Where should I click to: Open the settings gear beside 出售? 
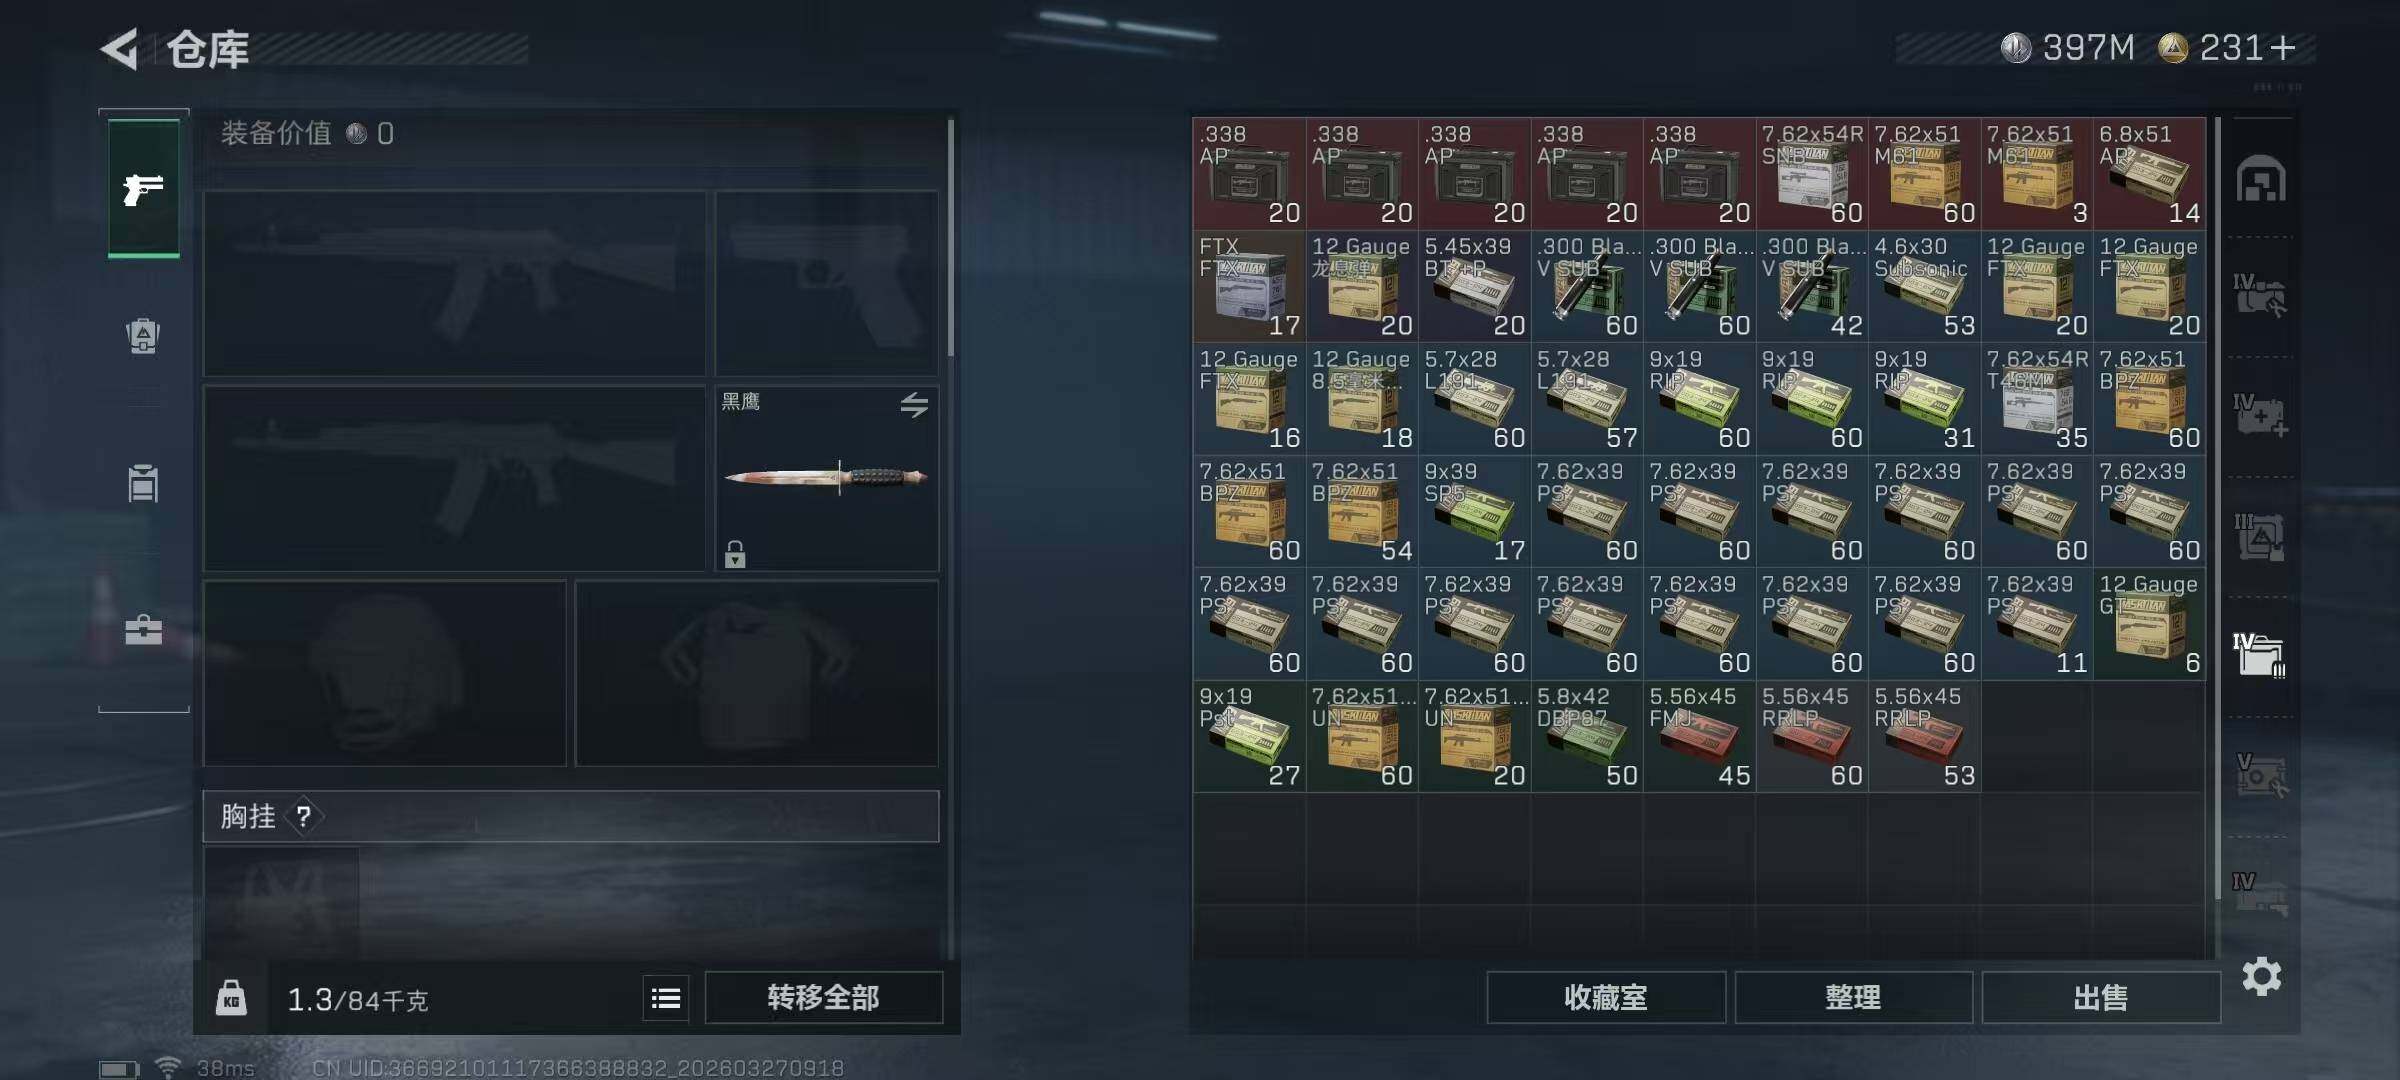tap(2262, 976)
